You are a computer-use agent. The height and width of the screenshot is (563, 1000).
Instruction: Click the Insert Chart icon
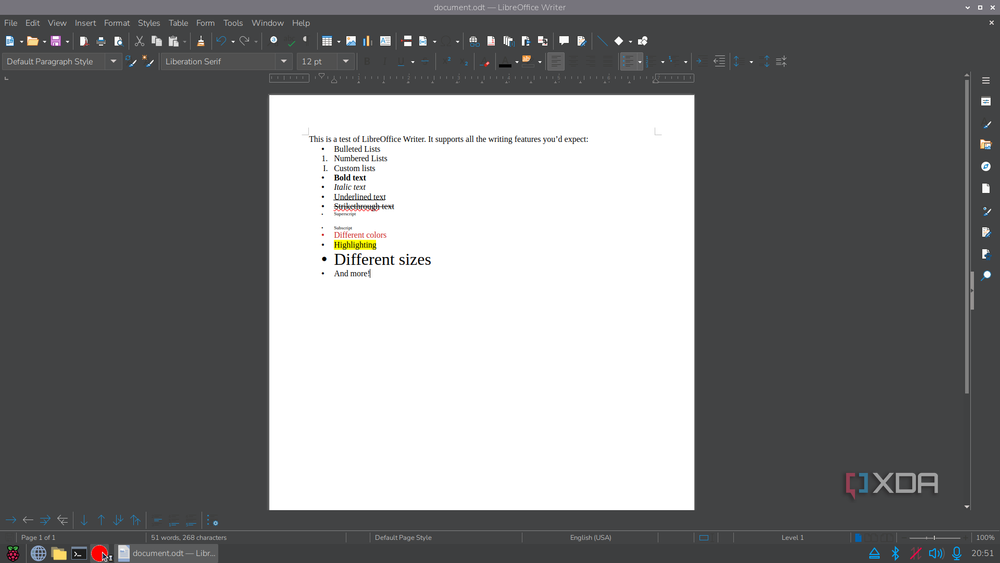367,41
